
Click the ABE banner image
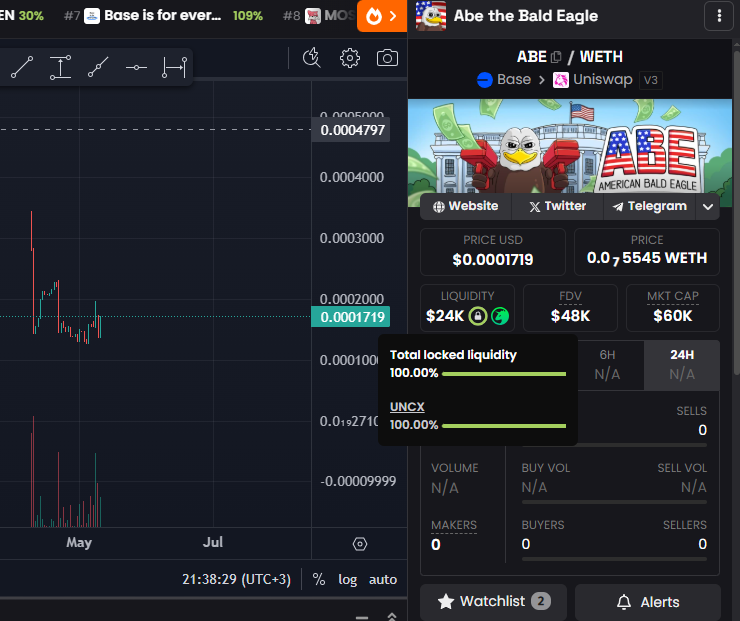pyautogui.click(x=570, y=146)
